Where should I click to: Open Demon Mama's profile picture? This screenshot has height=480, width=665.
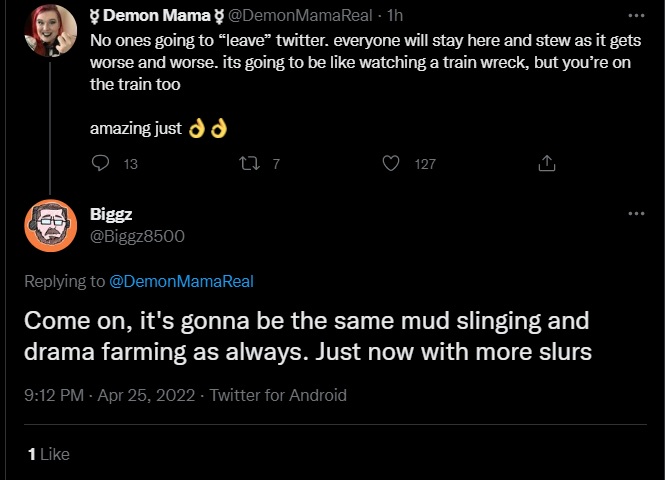tap(50, 31)
